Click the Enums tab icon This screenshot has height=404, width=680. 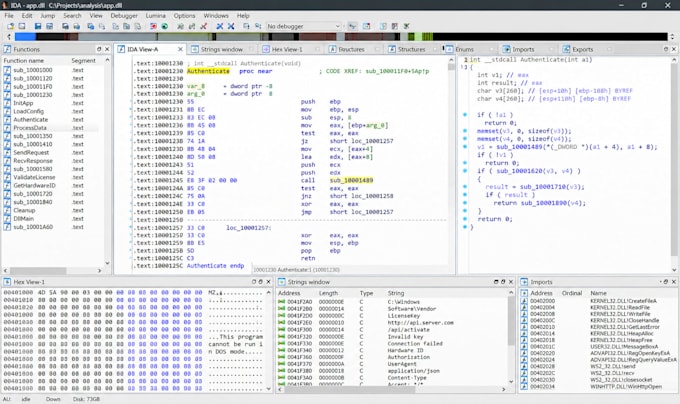[x=450, y=49]
